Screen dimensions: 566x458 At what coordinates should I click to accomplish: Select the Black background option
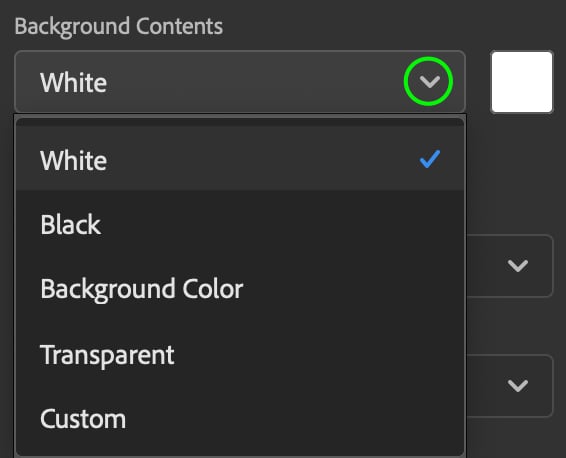tap(240, 224)
